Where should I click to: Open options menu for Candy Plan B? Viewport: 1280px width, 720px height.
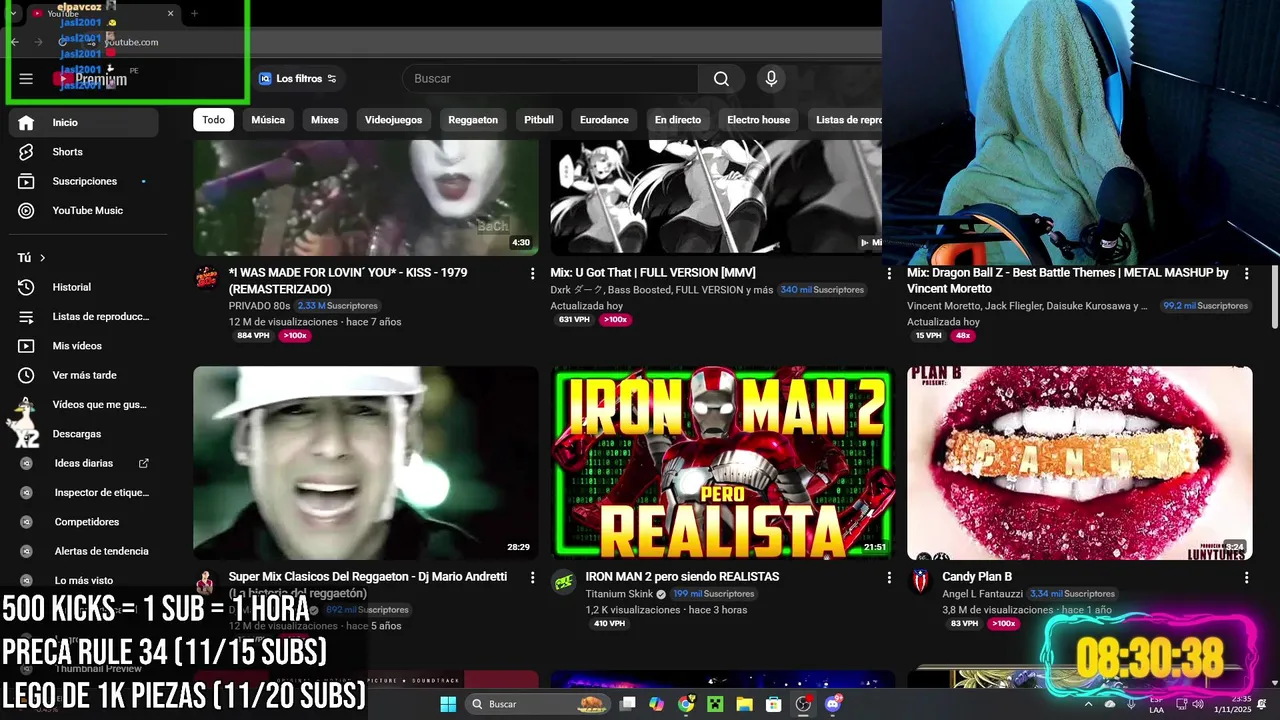pyautogui.click(x=1246, y=577)
